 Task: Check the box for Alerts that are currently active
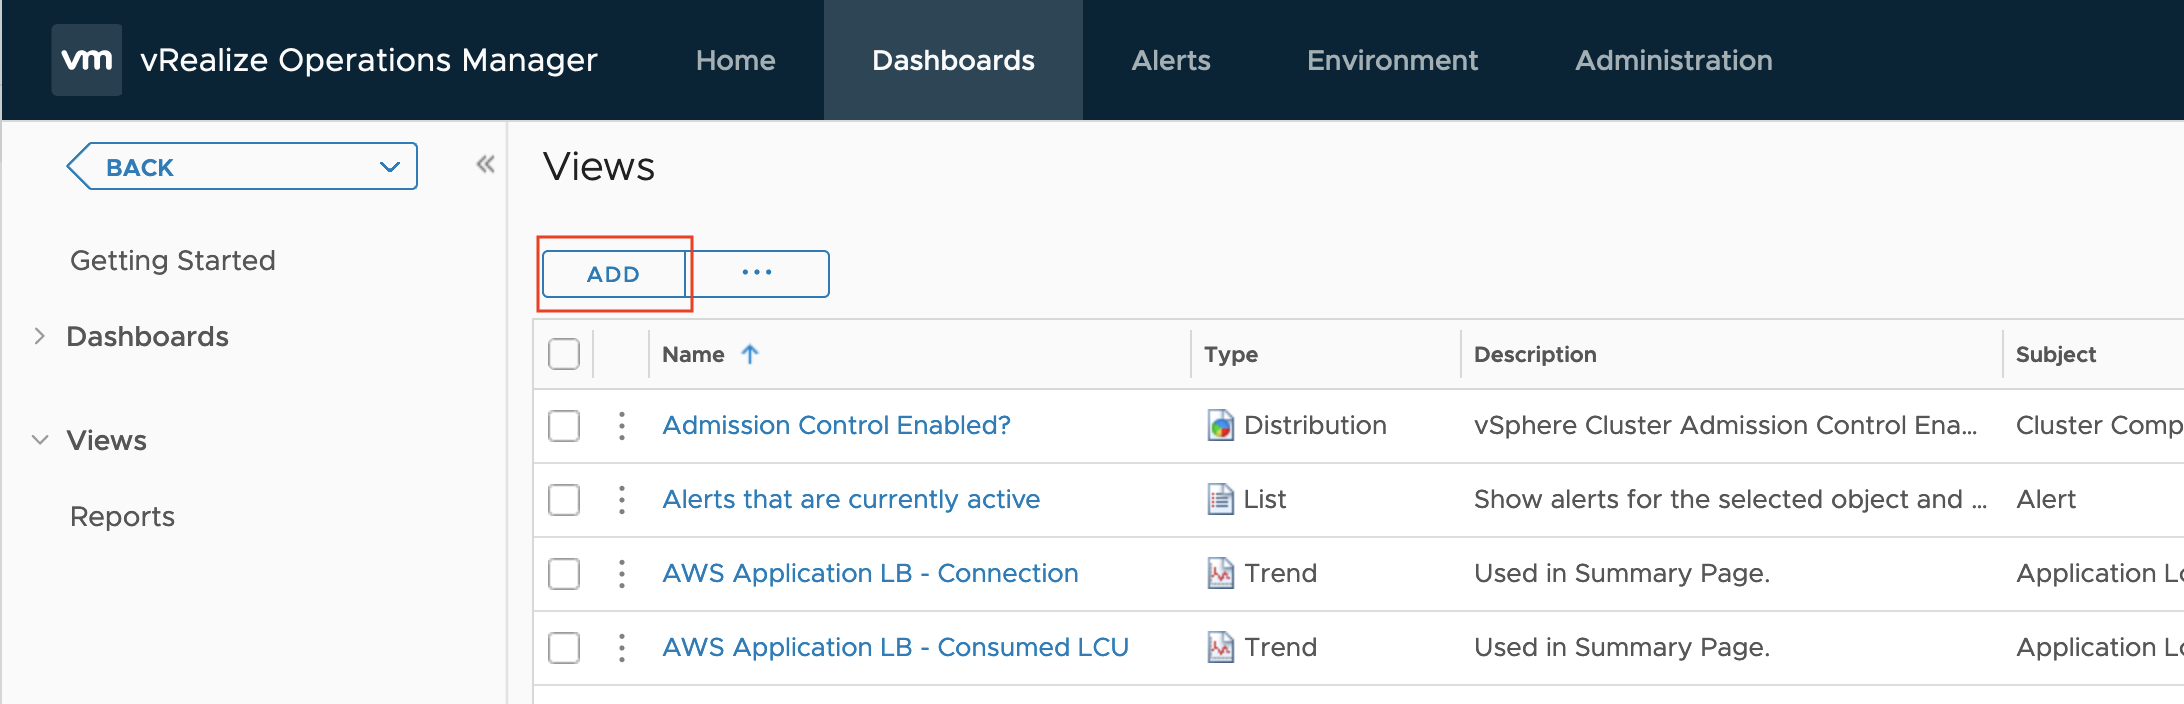point(564,500)
